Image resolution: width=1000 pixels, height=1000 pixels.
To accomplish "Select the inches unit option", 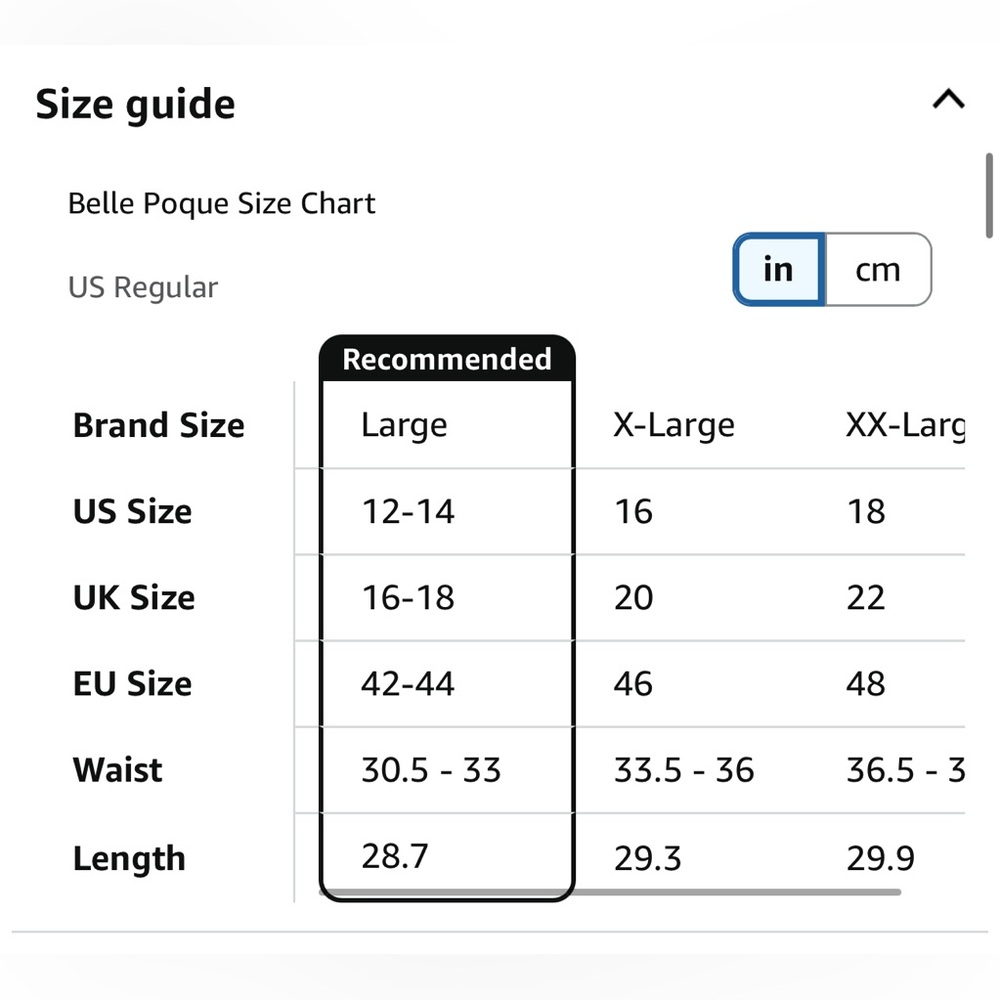I will [x=778, y=270].
